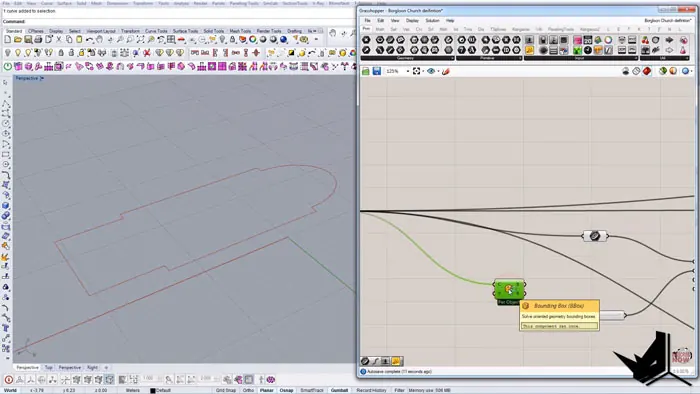Open the Borgloon Church definition file dropdown

[668, 21]
